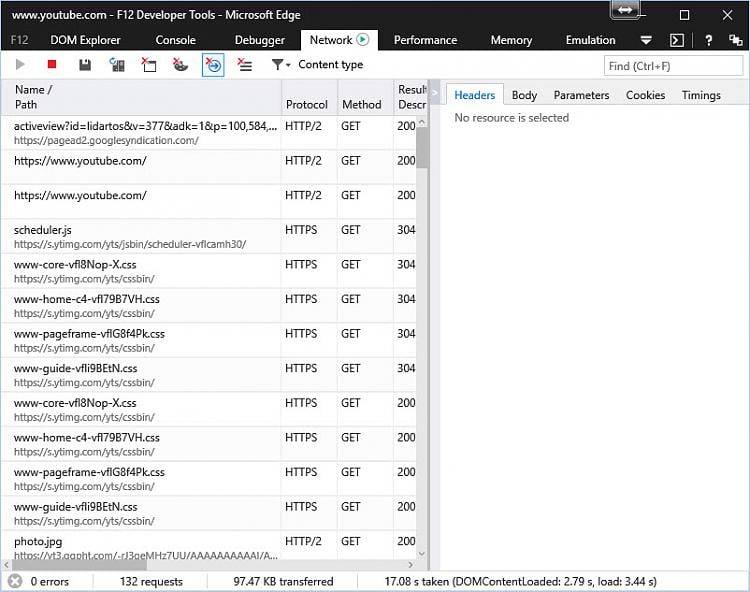Viewport: 750px width, 592px height.
Task: Open the Cookies details tab
Action: click(x=645, y=95)
